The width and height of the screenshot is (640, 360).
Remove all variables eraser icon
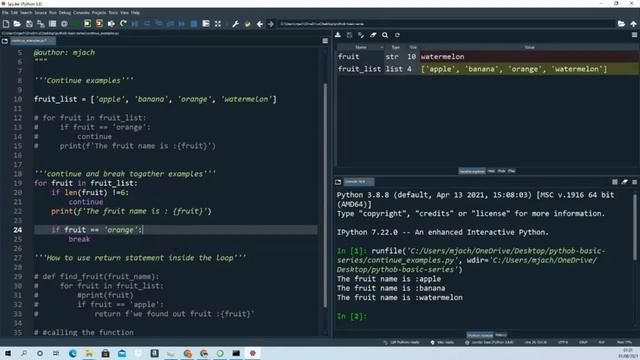(373, 35)
